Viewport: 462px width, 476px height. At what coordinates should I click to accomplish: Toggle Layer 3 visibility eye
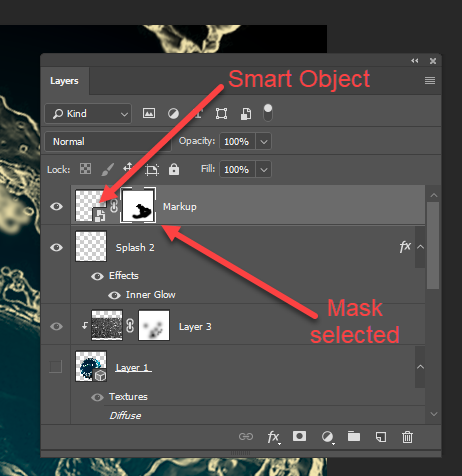(56, 326)
